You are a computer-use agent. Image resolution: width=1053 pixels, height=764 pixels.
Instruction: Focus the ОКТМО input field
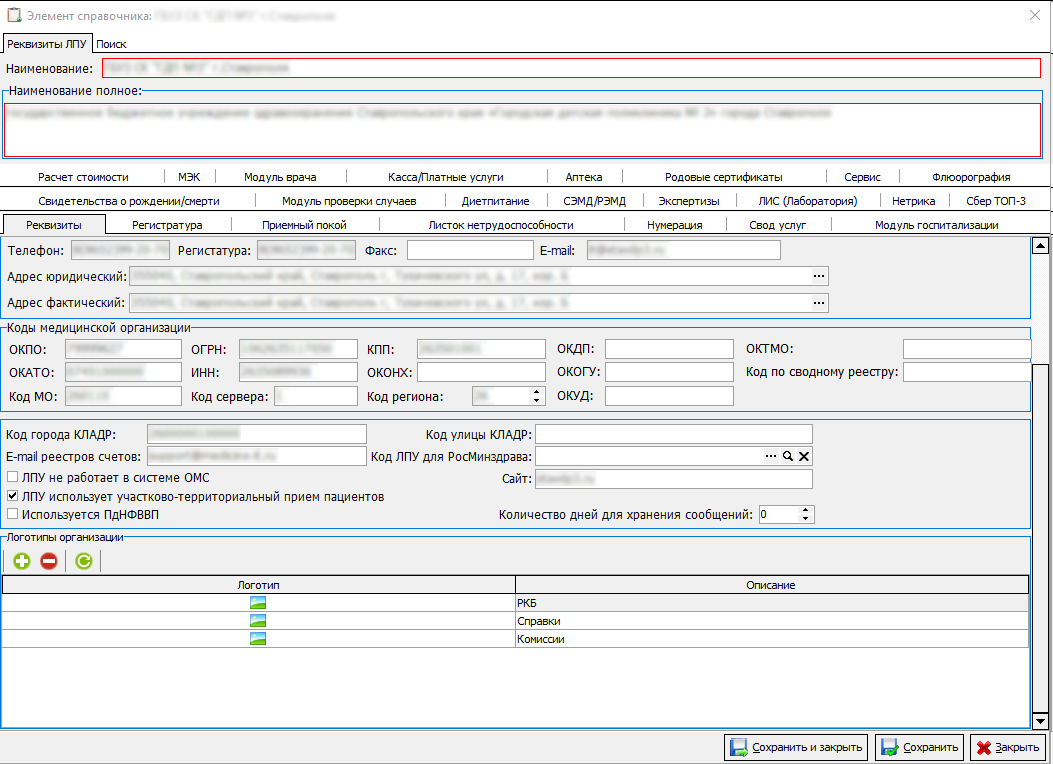[x=967, y=349]
